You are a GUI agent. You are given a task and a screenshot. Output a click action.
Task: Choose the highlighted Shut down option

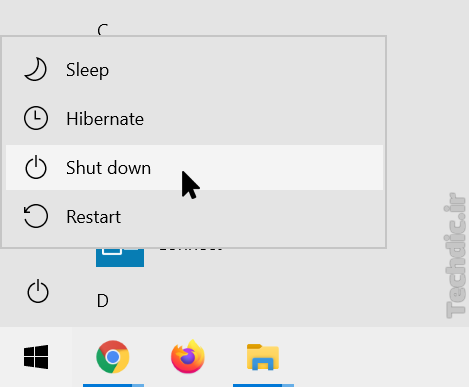194,167
